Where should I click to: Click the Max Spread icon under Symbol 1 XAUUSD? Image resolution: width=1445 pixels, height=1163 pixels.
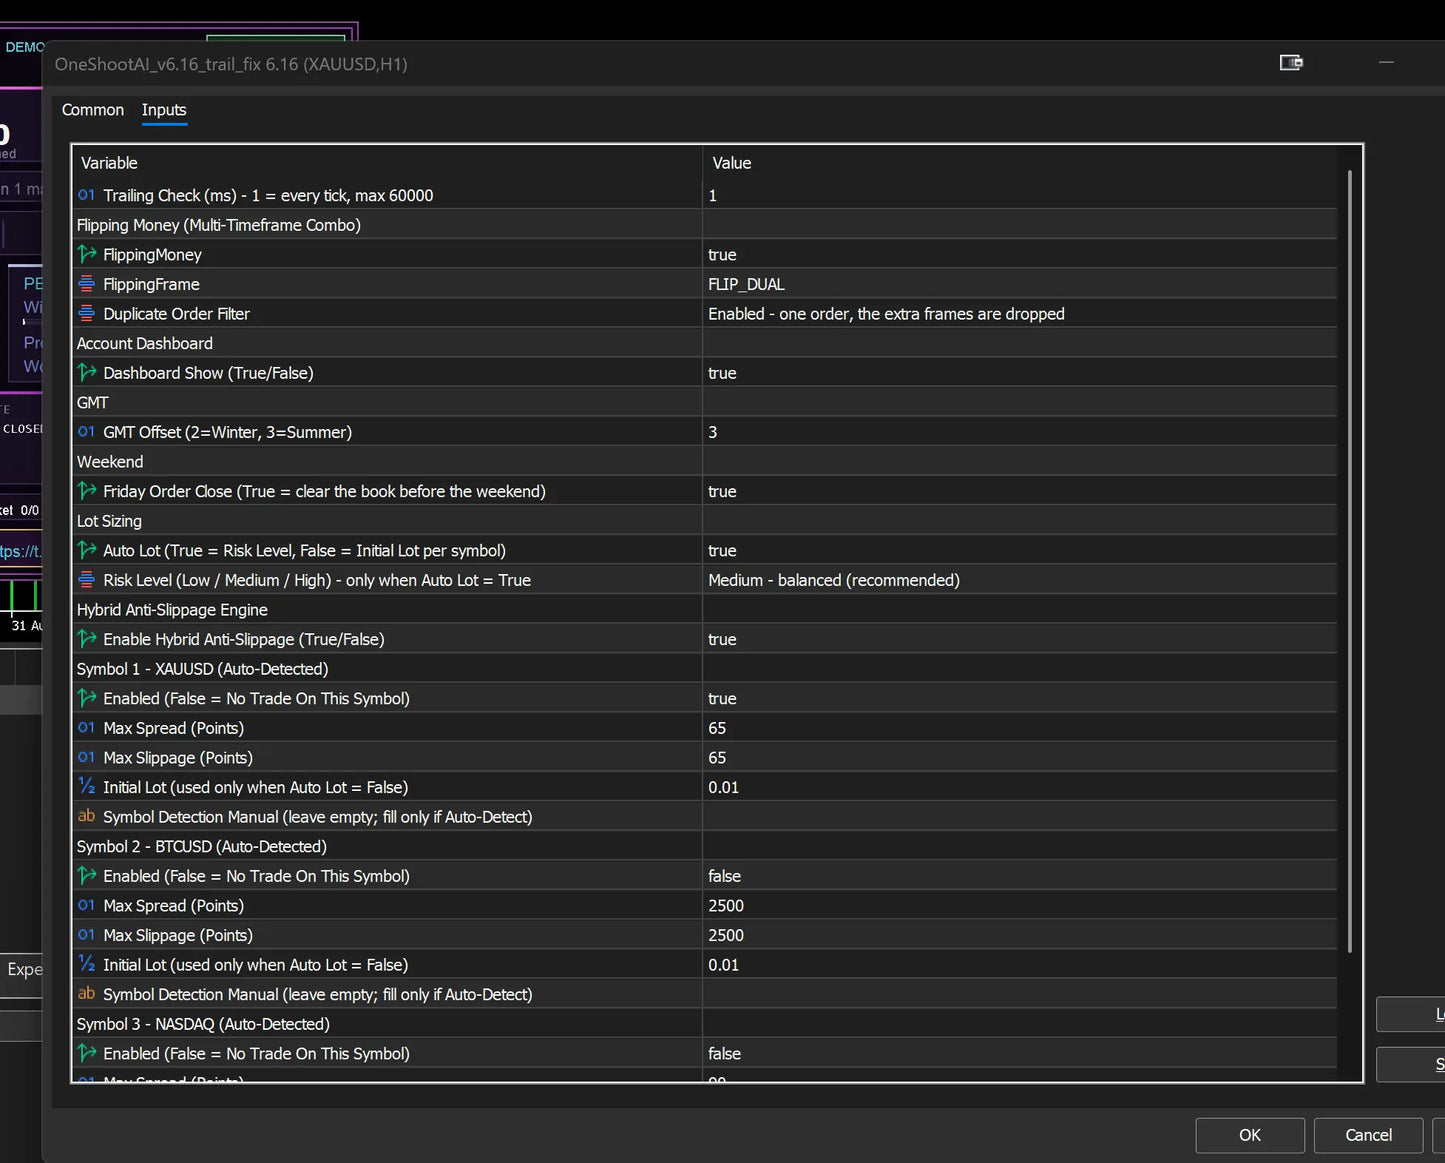(87, 728)
